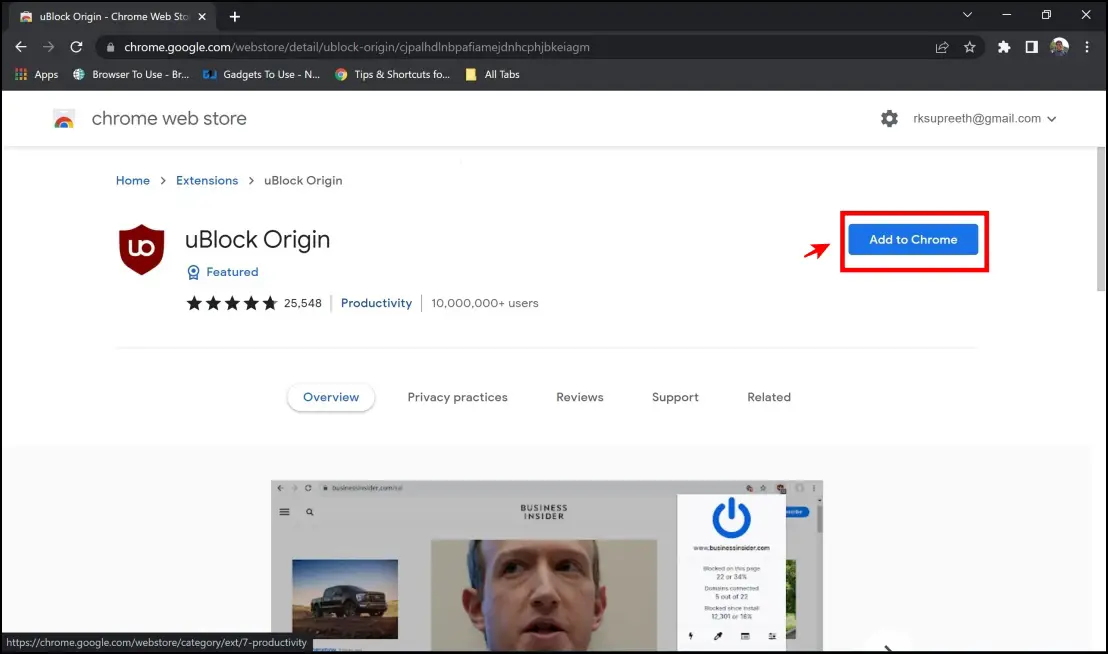Open the Productivity category link
Viewport: 1108px width, 654px height.
(x=376, y=303)
